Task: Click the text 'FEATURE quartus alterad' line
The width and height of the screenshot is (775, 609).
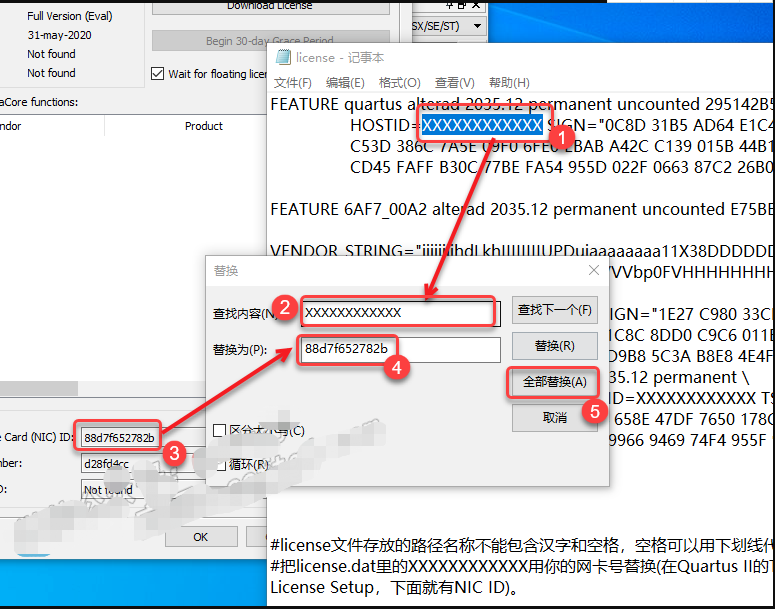Action: coord(522,104)
